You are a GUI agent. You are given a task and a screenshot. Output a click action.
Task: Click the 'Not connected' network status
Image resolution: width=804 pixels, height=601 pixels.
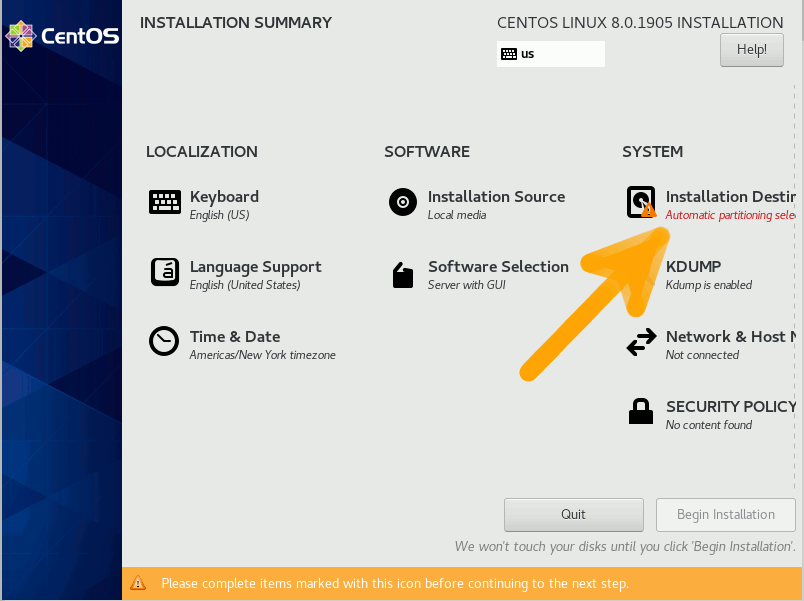702,355
